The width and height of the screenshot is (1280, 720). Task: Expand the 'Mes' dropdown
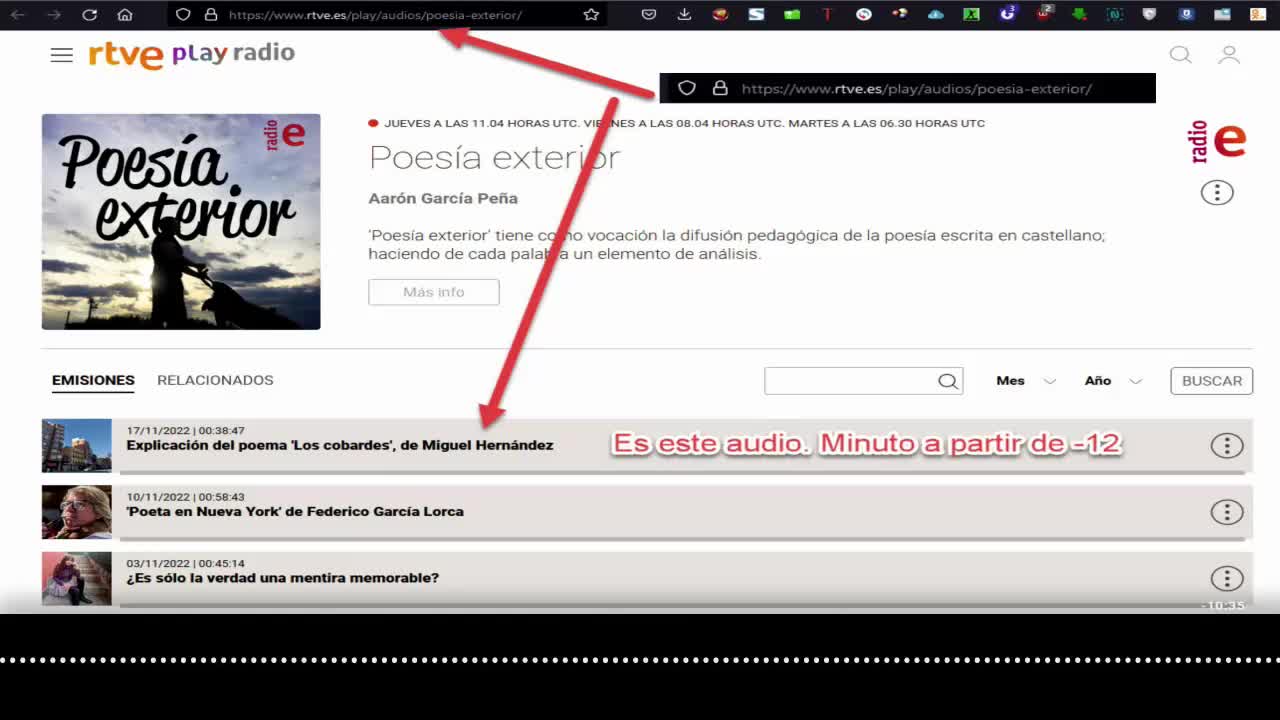(x=1026, y=381)
